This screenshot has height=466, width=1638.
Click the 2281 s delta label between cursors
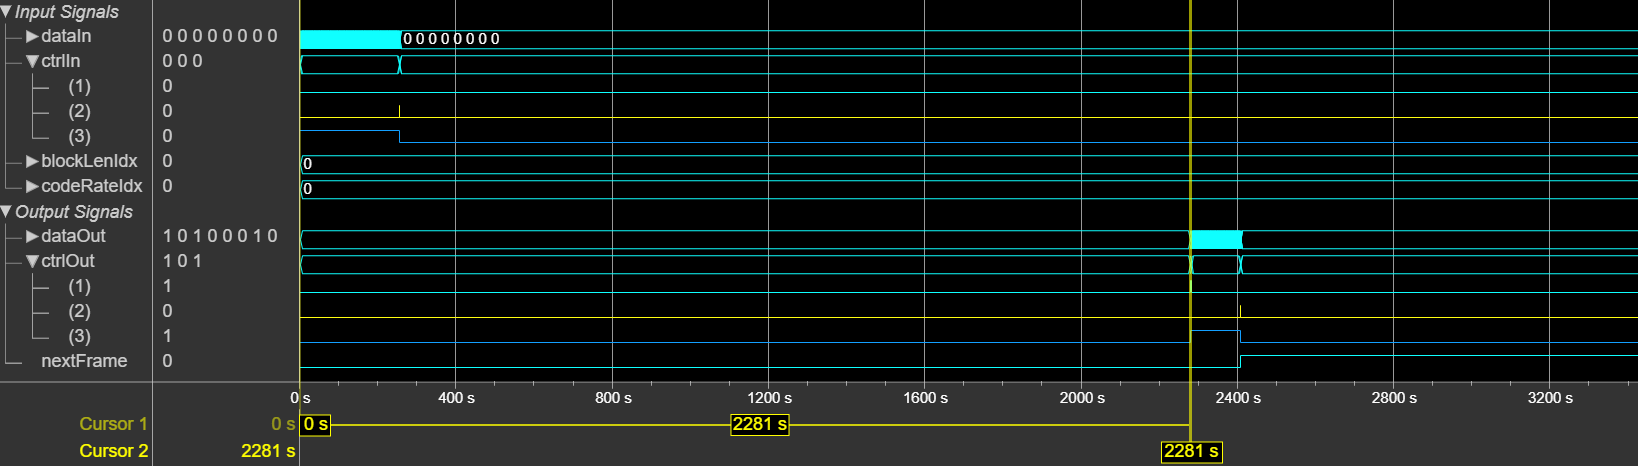pos(760,424)
